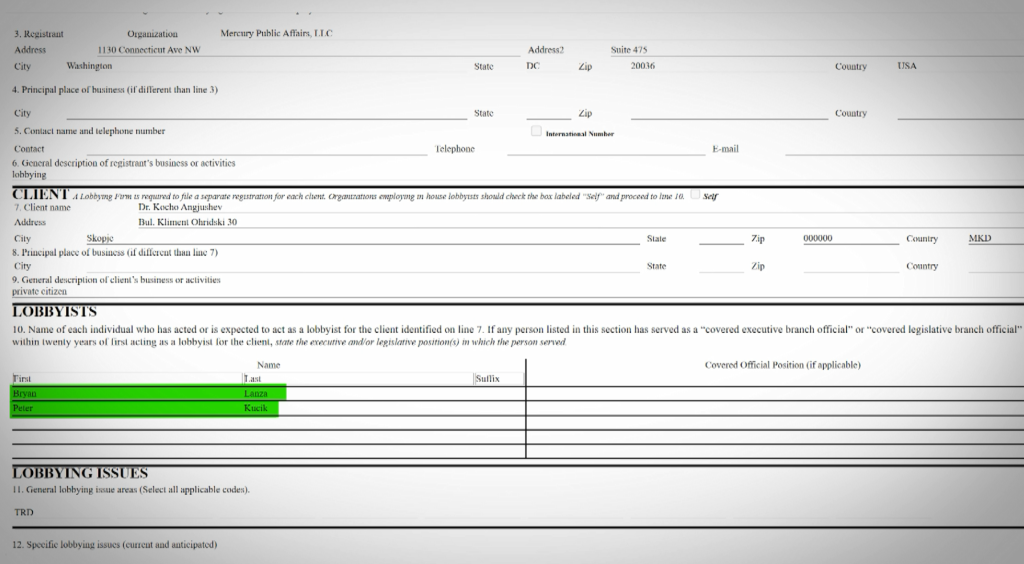Image resolution: width=1024 pixels, height=564 pixels.
Task: Select the registrant State field showing DC
Action: 533,66
